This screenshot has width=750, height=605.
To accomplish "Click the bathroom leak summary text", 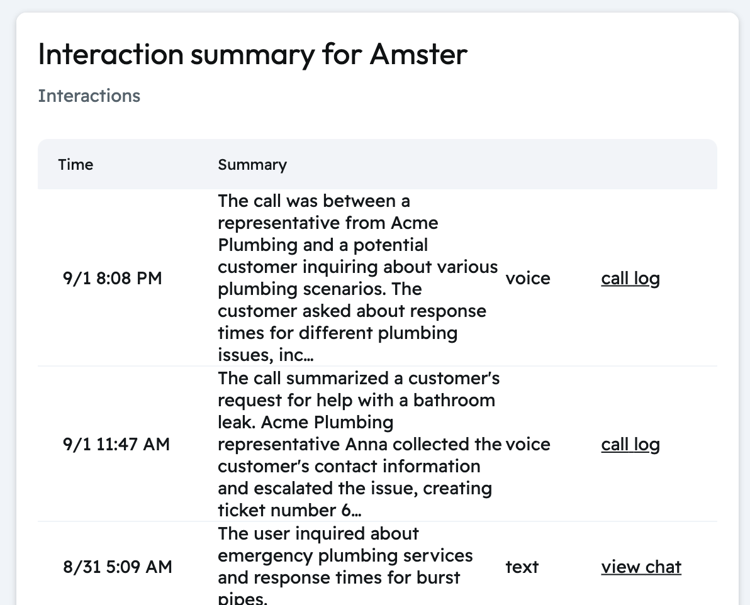I will coord(360,444).
